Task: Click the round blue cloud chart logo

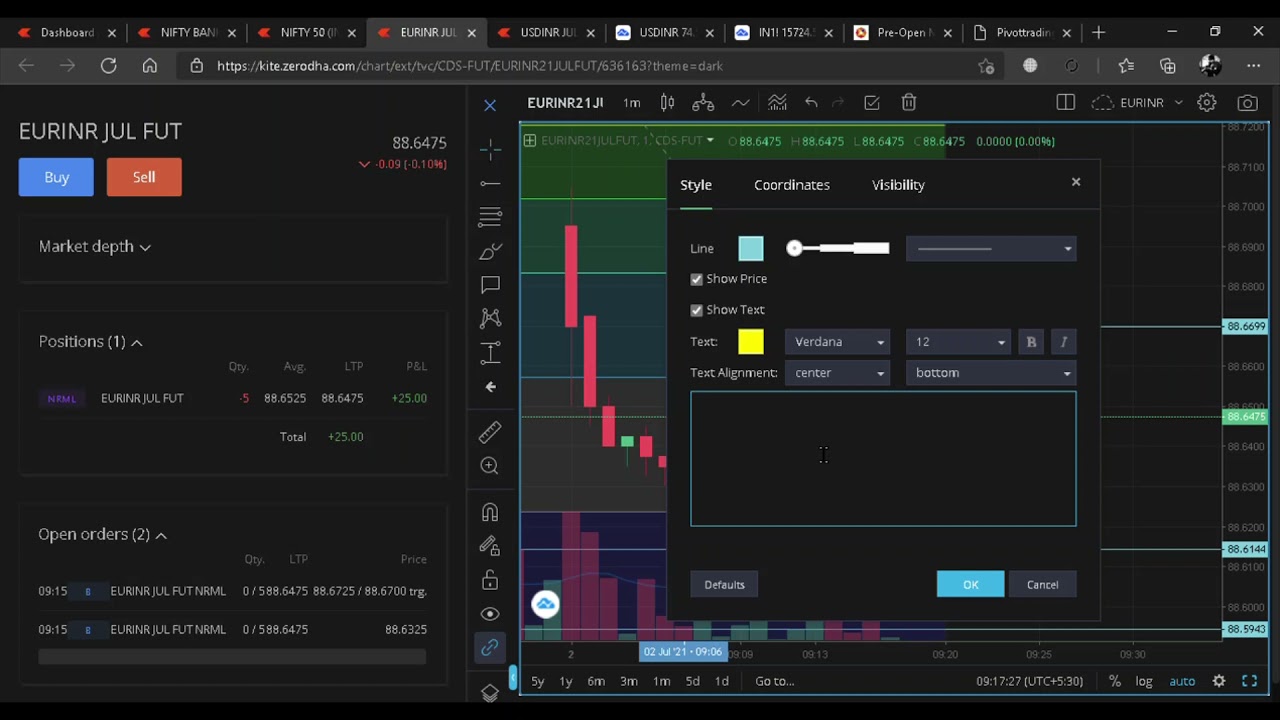Action: point(545,604)
